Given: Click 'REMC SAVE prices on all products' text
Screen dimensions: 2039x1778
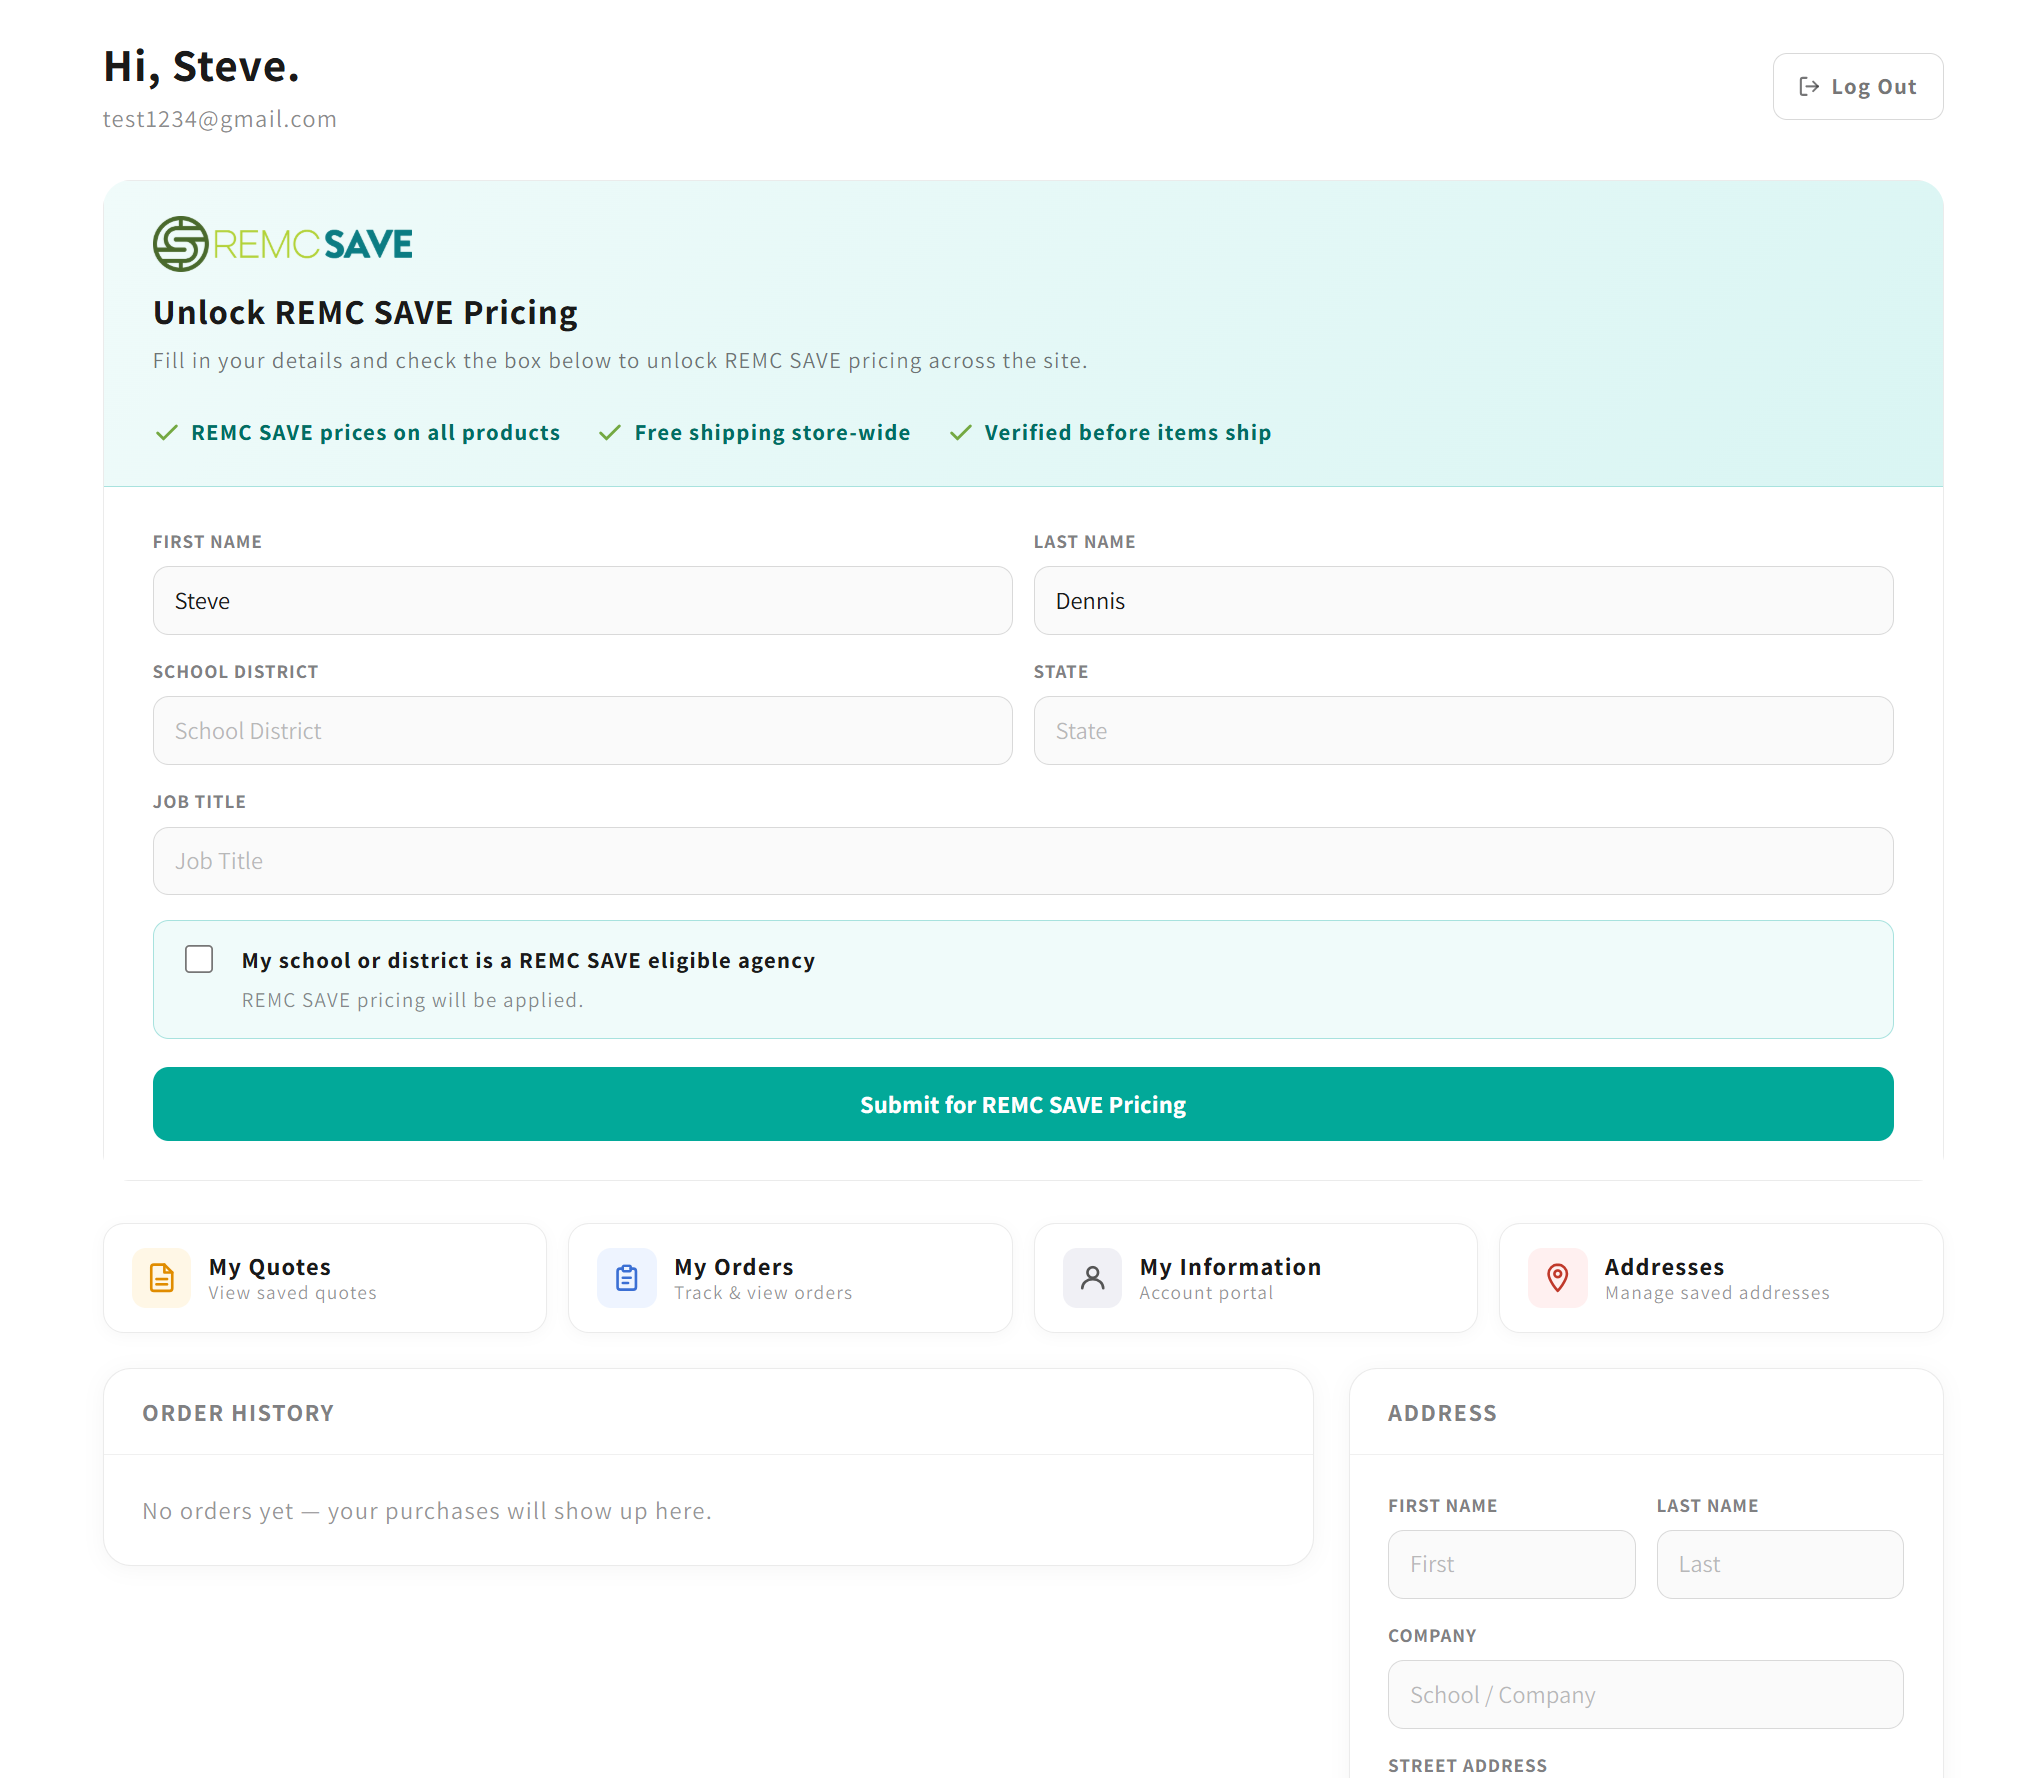Looking at the screenshot, I should (375, 433).
